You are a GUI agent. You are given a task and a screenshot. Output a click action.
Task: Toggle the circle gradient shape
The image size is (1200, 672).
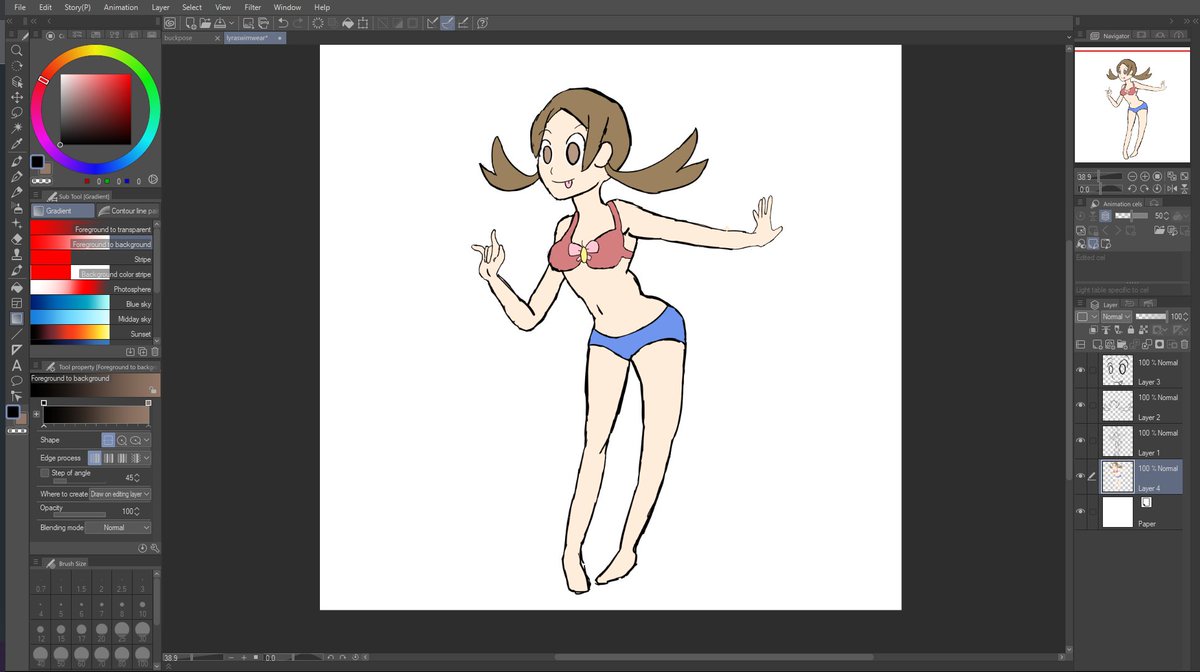tap(121, 439)
